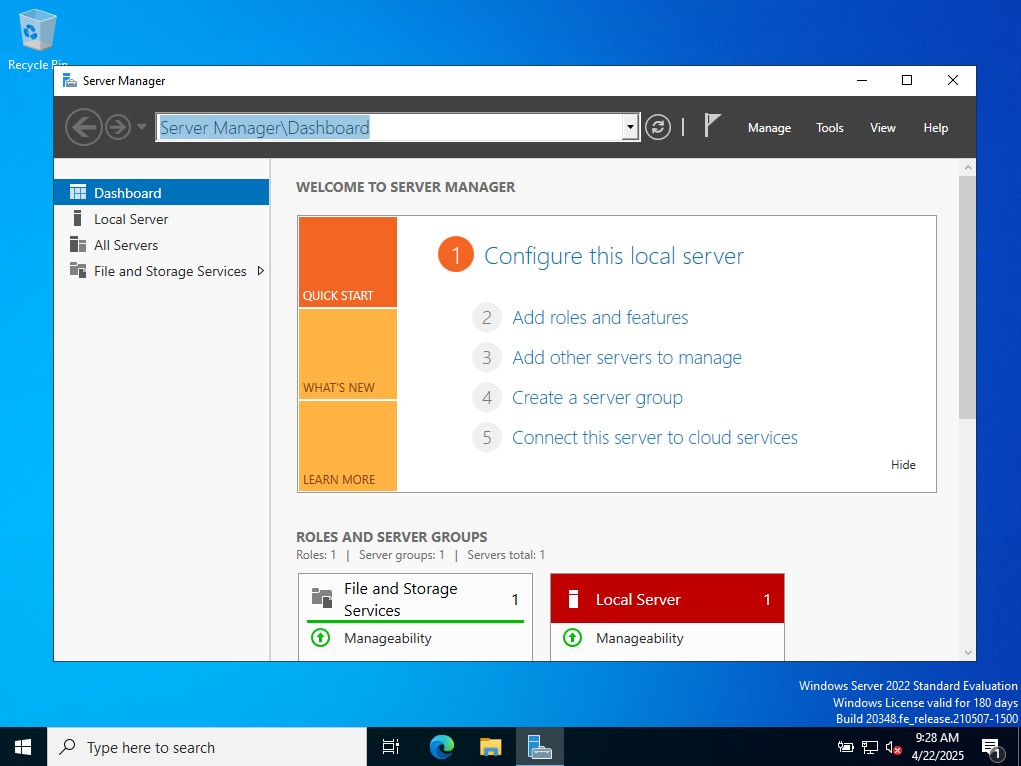
Task: Go back using the back arrow button
Action: [x=83, y=127]
